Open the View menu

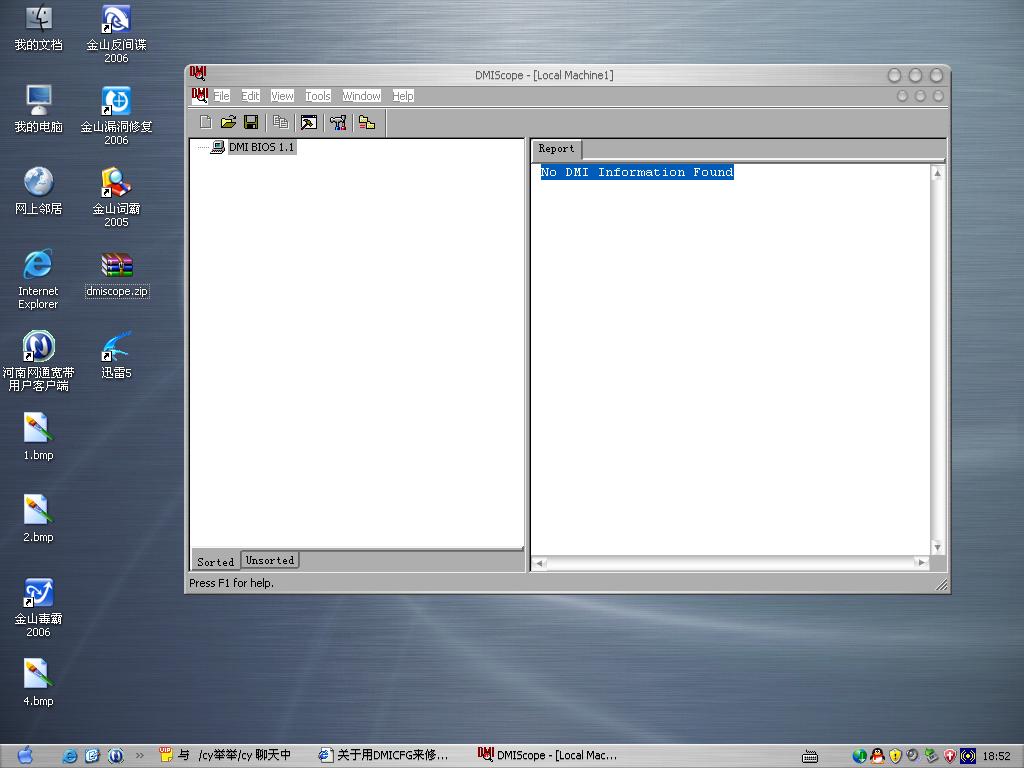(x=282, y=96)
